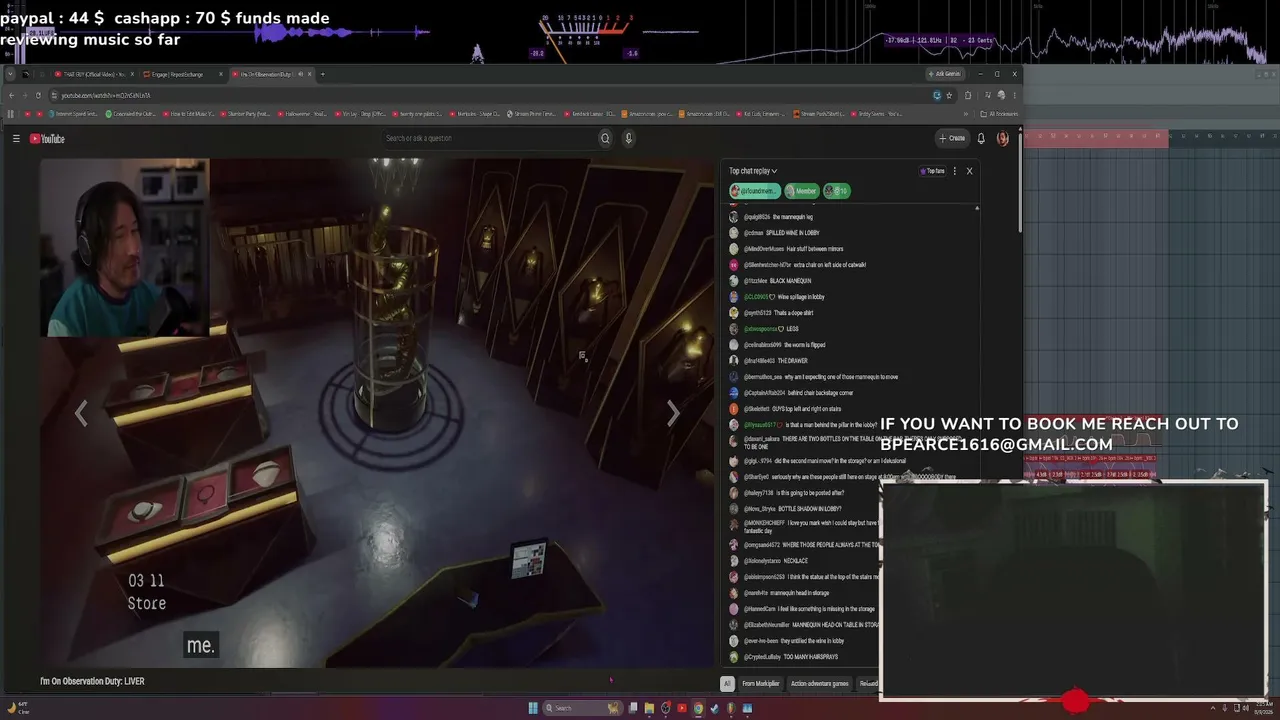Focus the YouTube search box

coord(490,138)
